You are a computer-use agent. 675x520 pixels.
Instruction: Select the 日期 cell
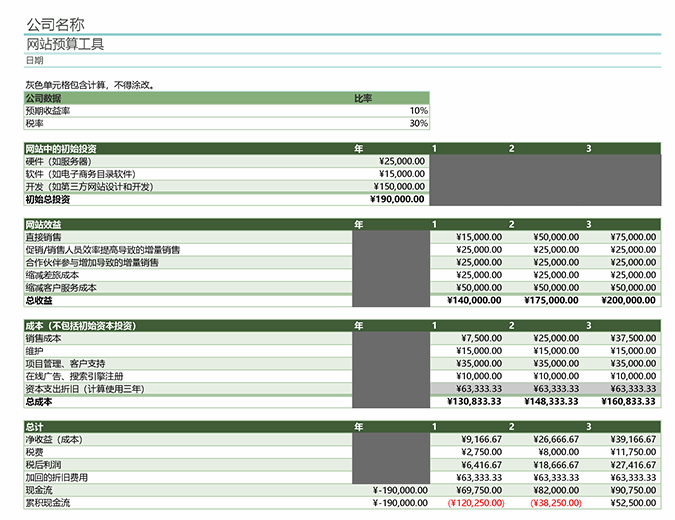pyautogui.click(x=34, y=60)
